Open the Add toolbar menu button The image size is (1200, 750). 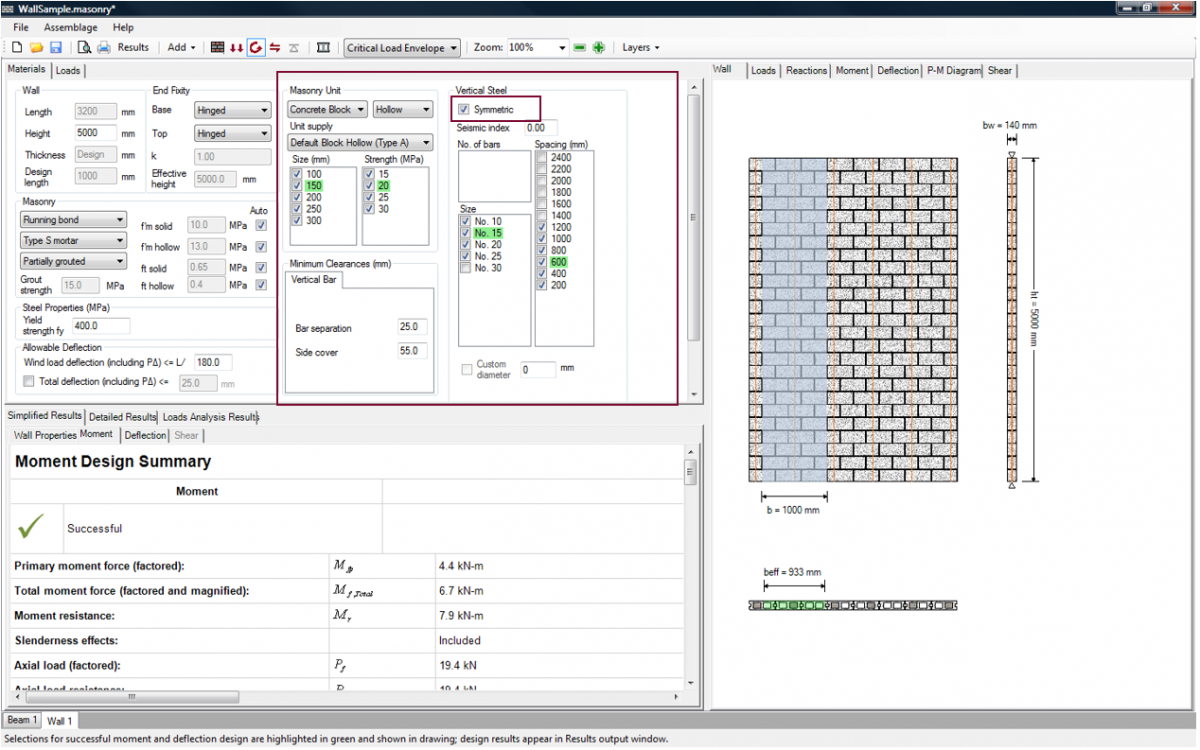pyautogui.click(x=181, y=47)
